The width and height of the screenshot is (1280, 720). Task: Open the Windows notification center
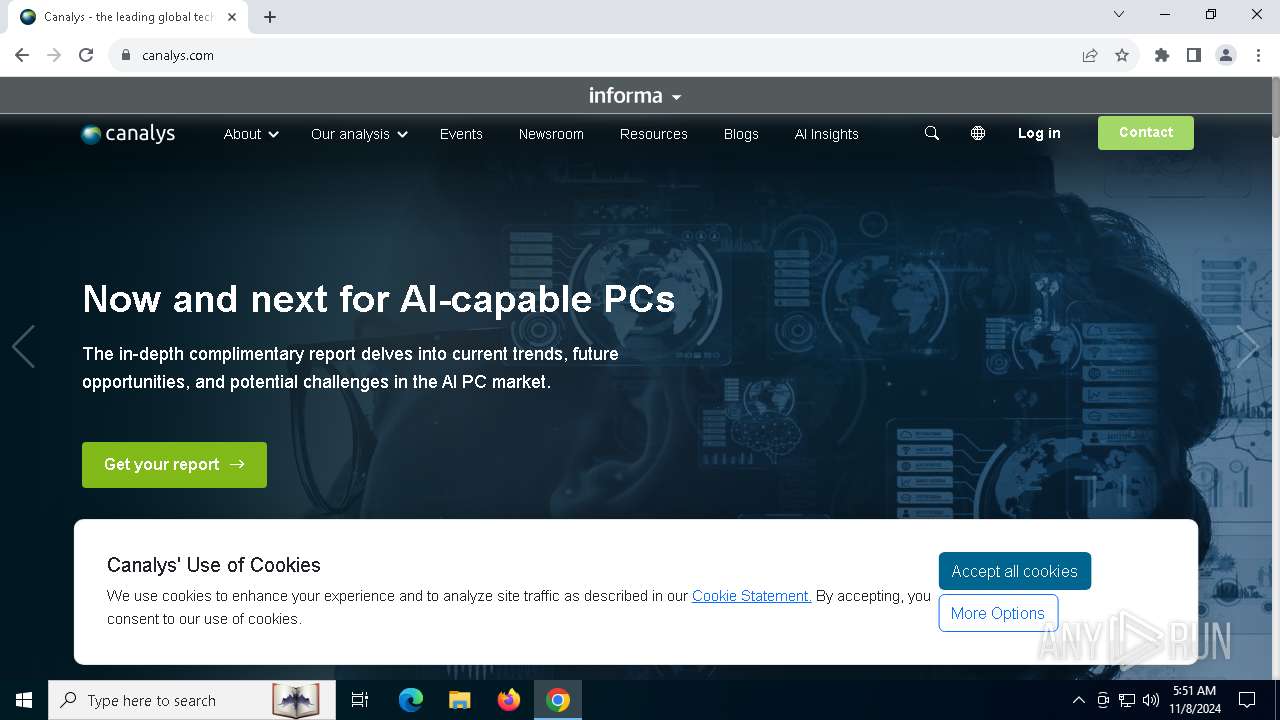(1247, 700)
